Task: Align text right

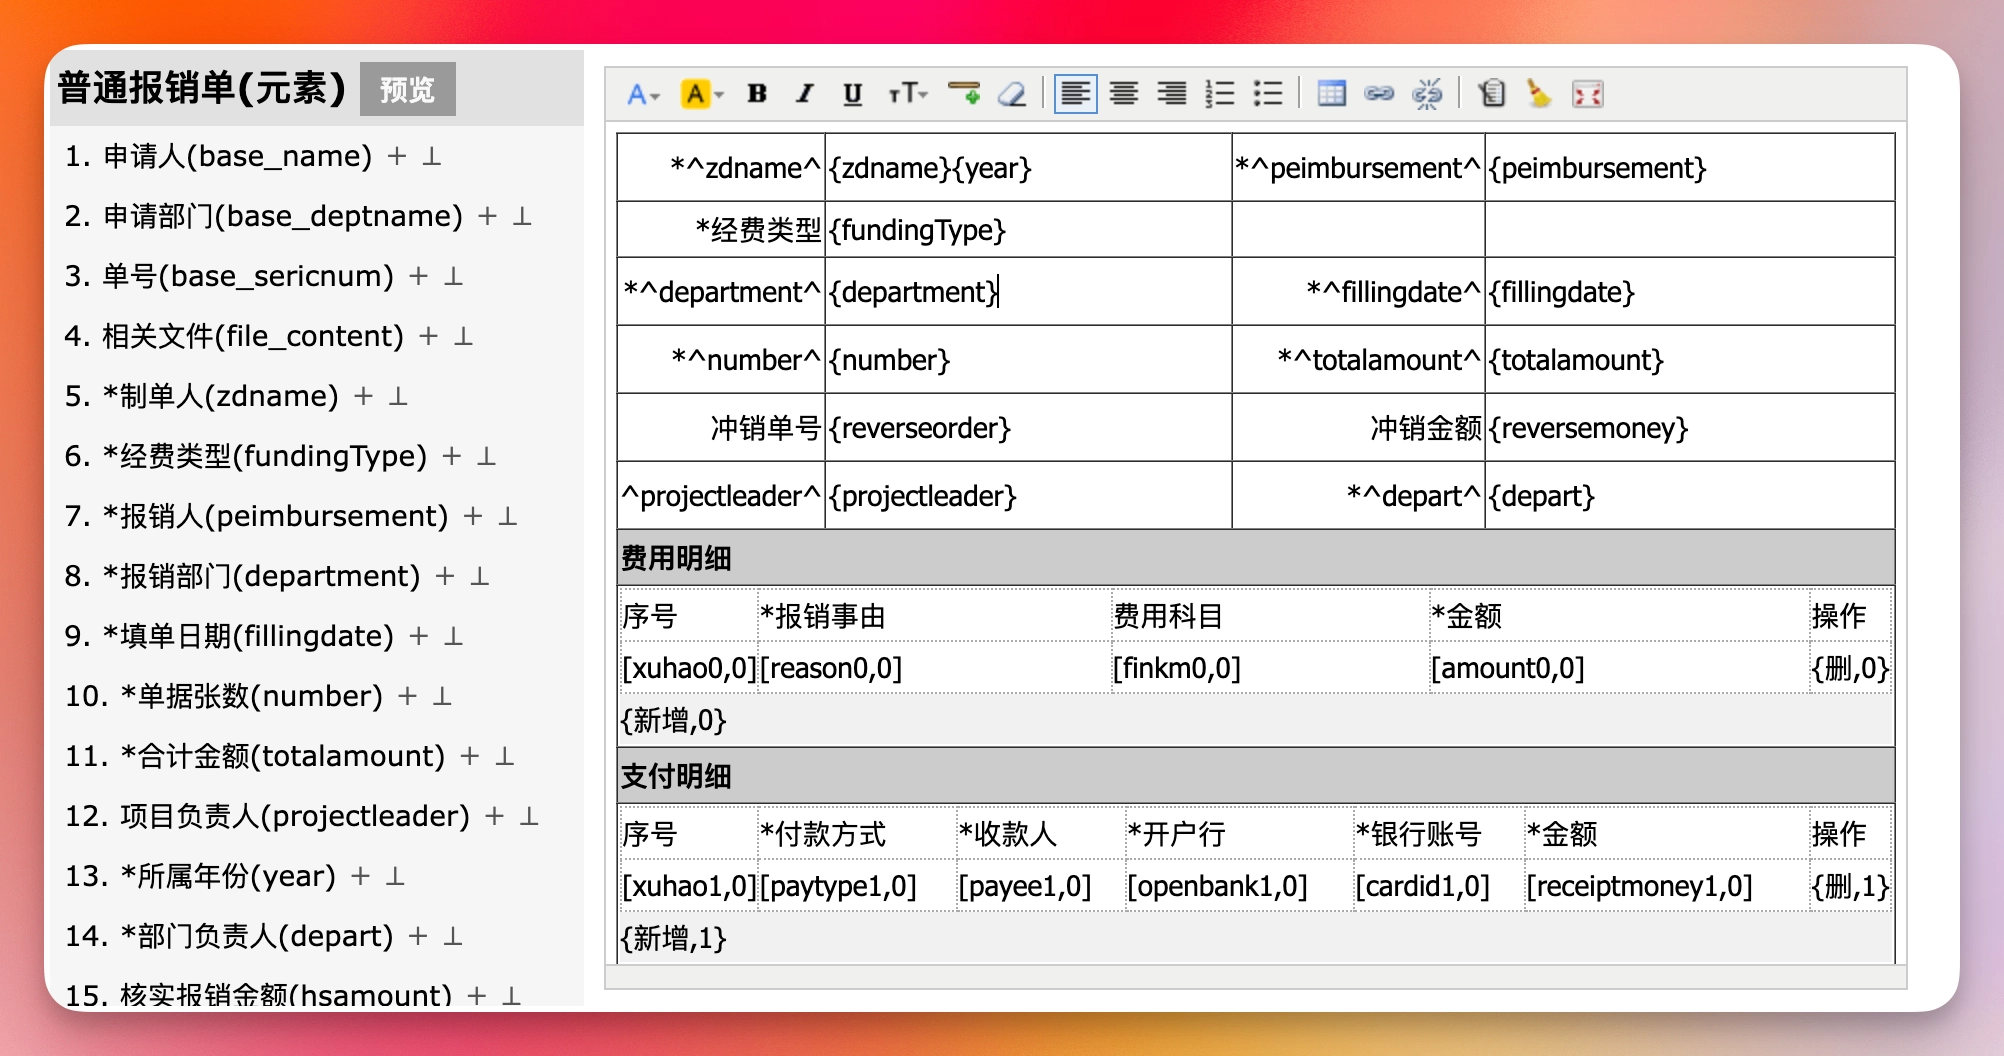Action: [1172, 94]
